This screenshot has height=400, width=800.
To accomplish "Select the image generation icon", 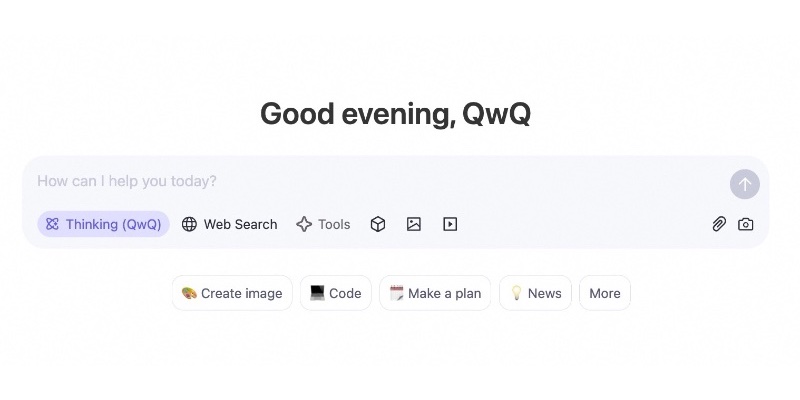I will pyautogui.click(x=414, y=224).
